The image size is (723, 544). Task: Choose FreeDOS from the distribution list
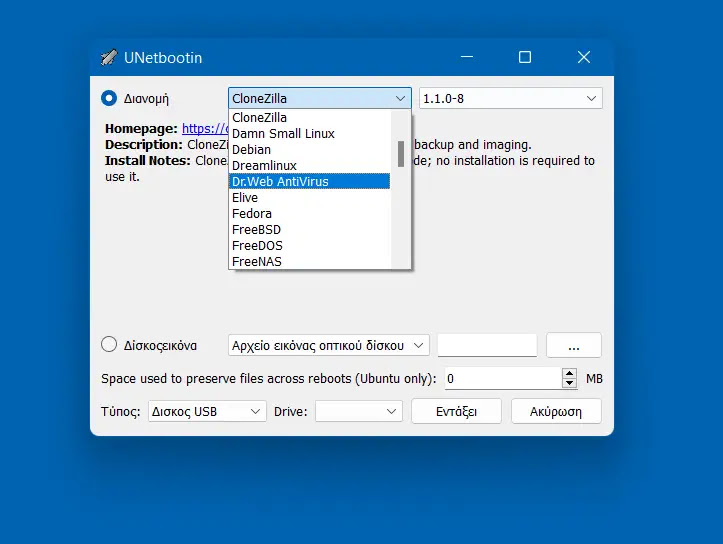pyautogui.click(x=309, y=246)
